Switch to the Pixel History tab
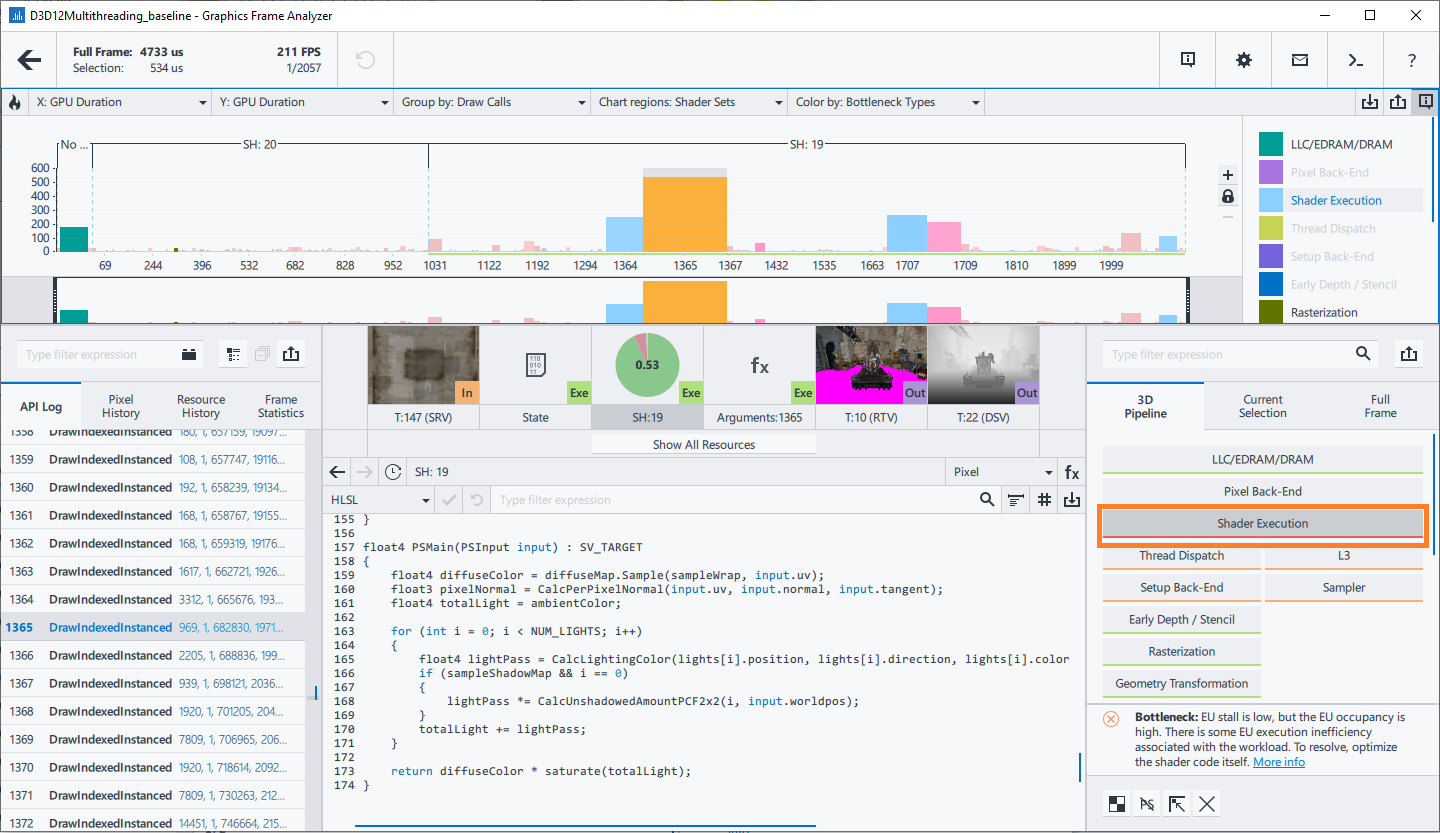The width and height of the screenshot is (1440, 833). 121,406
